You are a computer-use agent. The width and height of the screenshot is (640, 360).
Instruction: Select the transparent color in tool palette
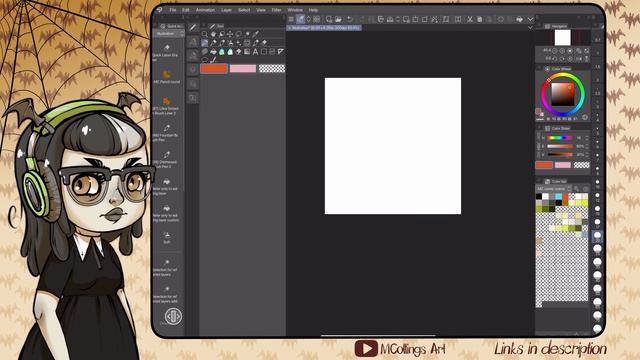(272, 69)
